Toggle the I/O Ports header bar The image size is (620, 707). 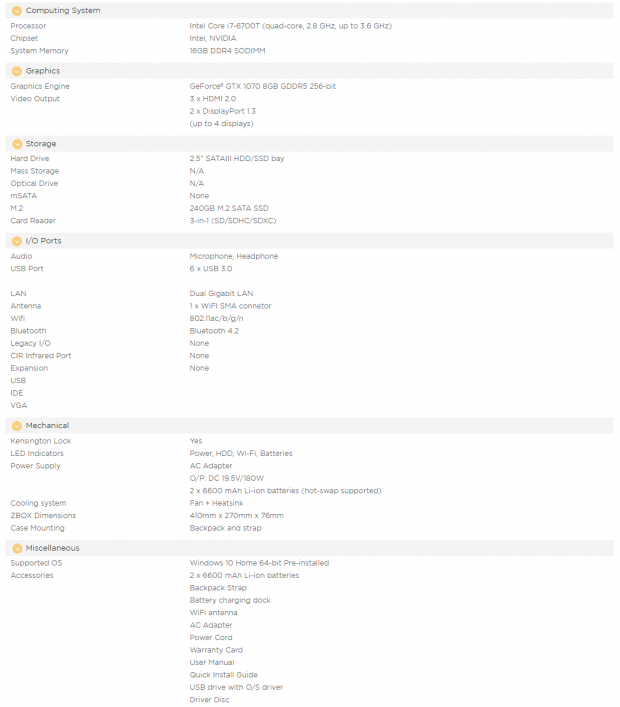[x=309, y=241]
